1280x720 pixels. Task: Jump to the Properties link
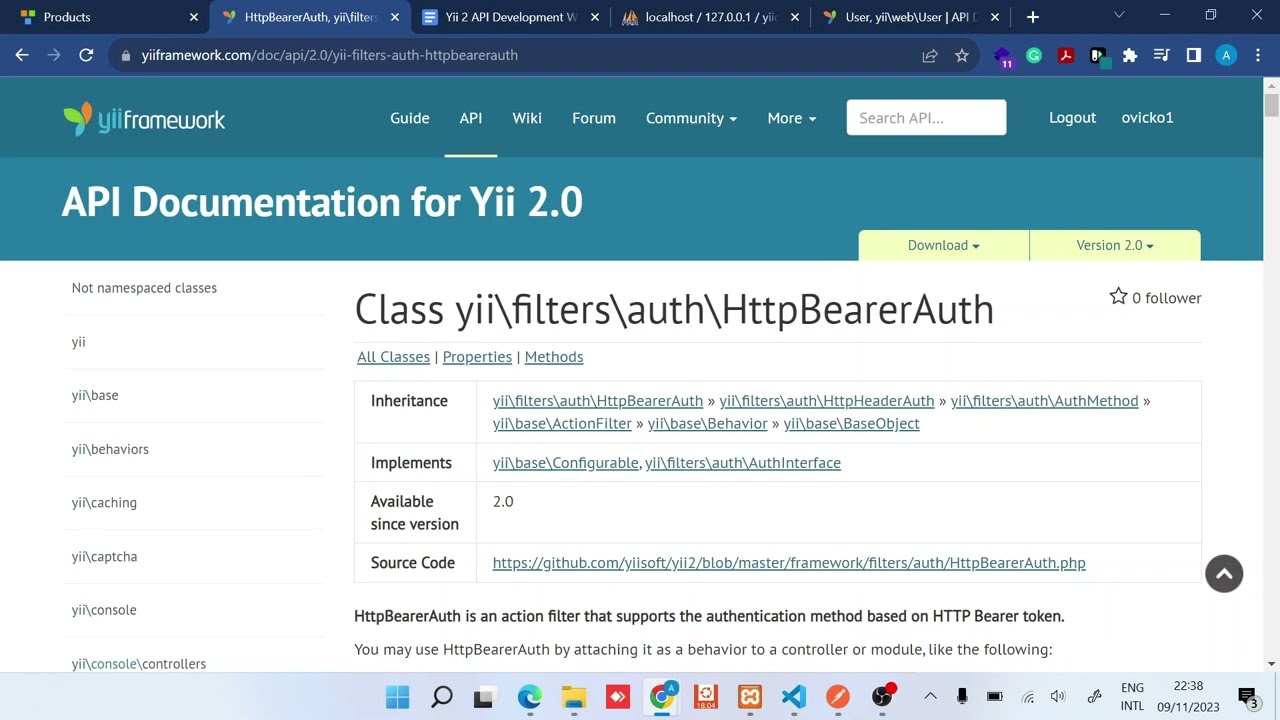(477, 357)
